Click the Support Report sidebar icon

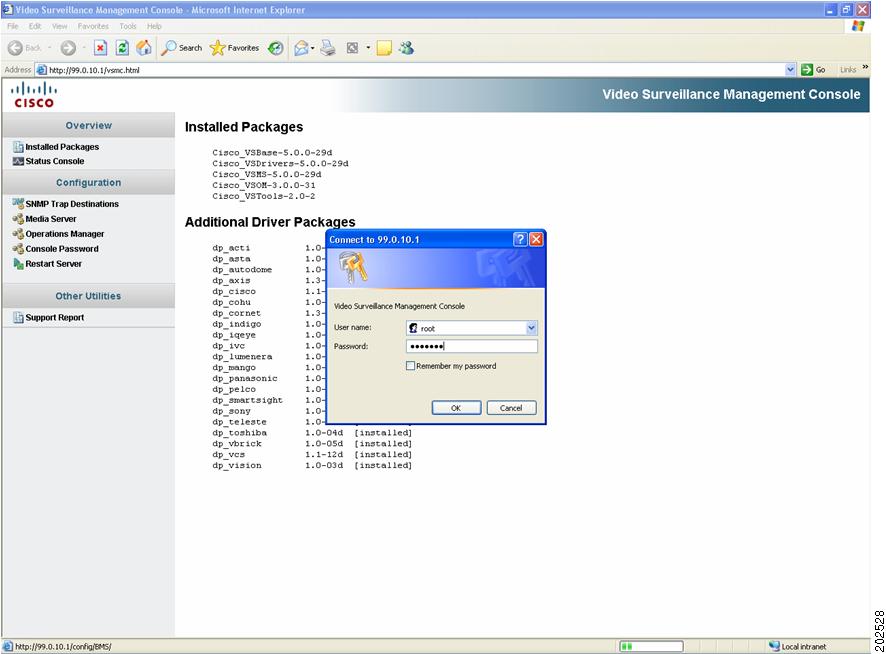coord(18,318)
